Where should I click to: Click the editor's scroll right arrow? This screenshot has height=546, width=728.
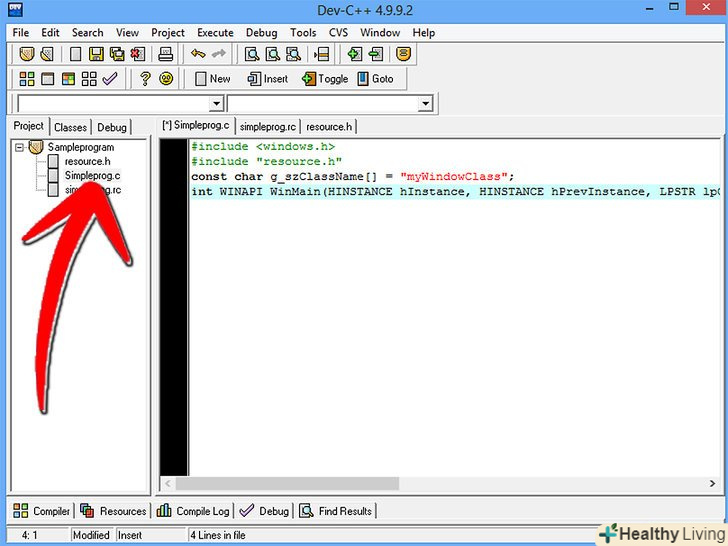pyautogui.click(x=712, y=483)
